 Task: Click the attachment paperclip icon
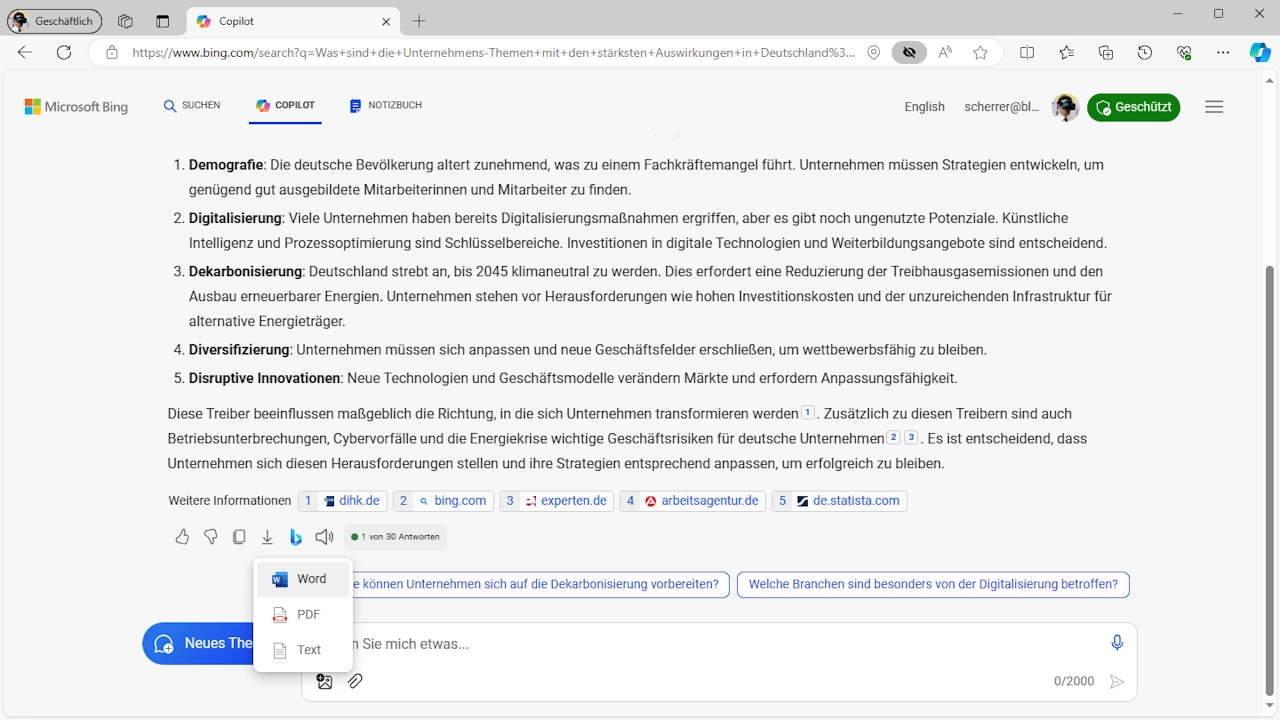(354, 681)
